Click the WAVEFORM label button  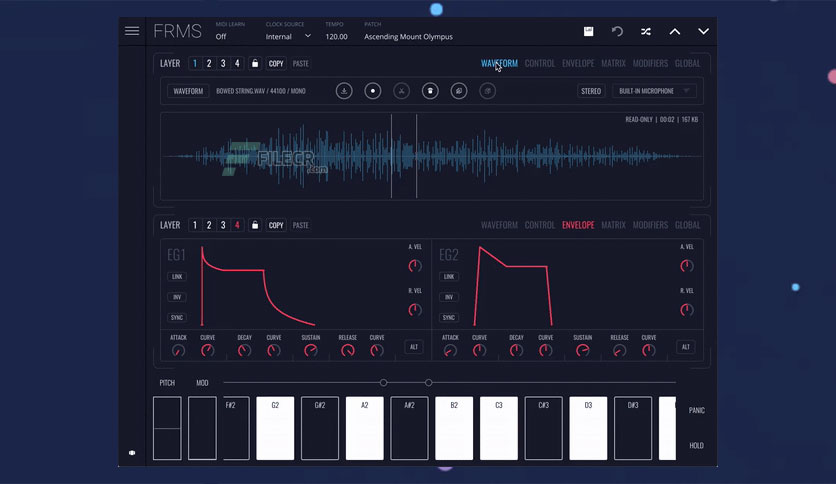pyautogui.click(x=188, y=91)
